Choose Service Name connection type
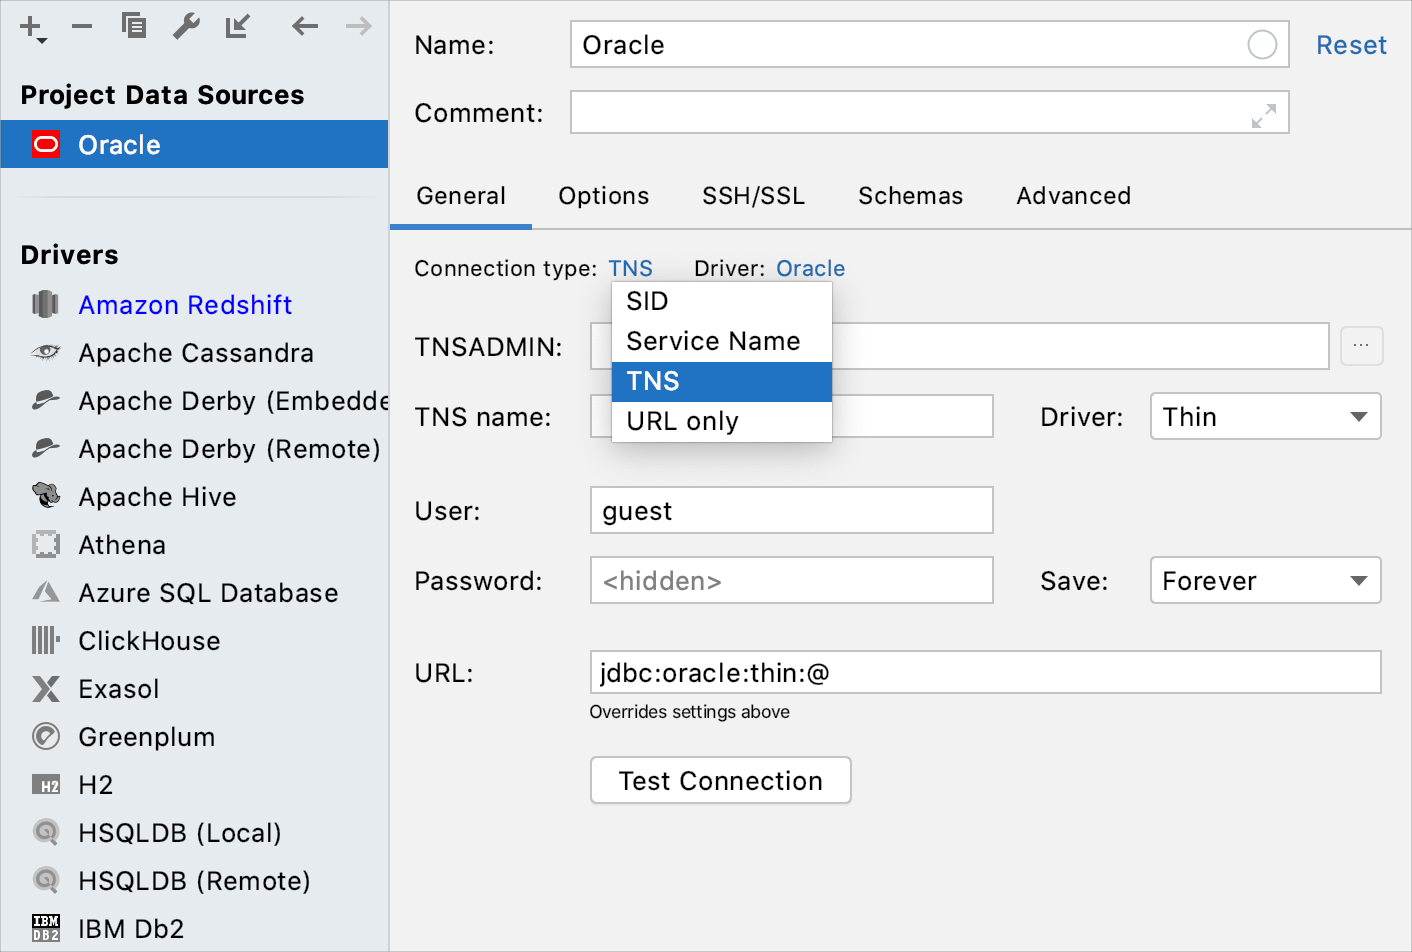 (721, 341)
